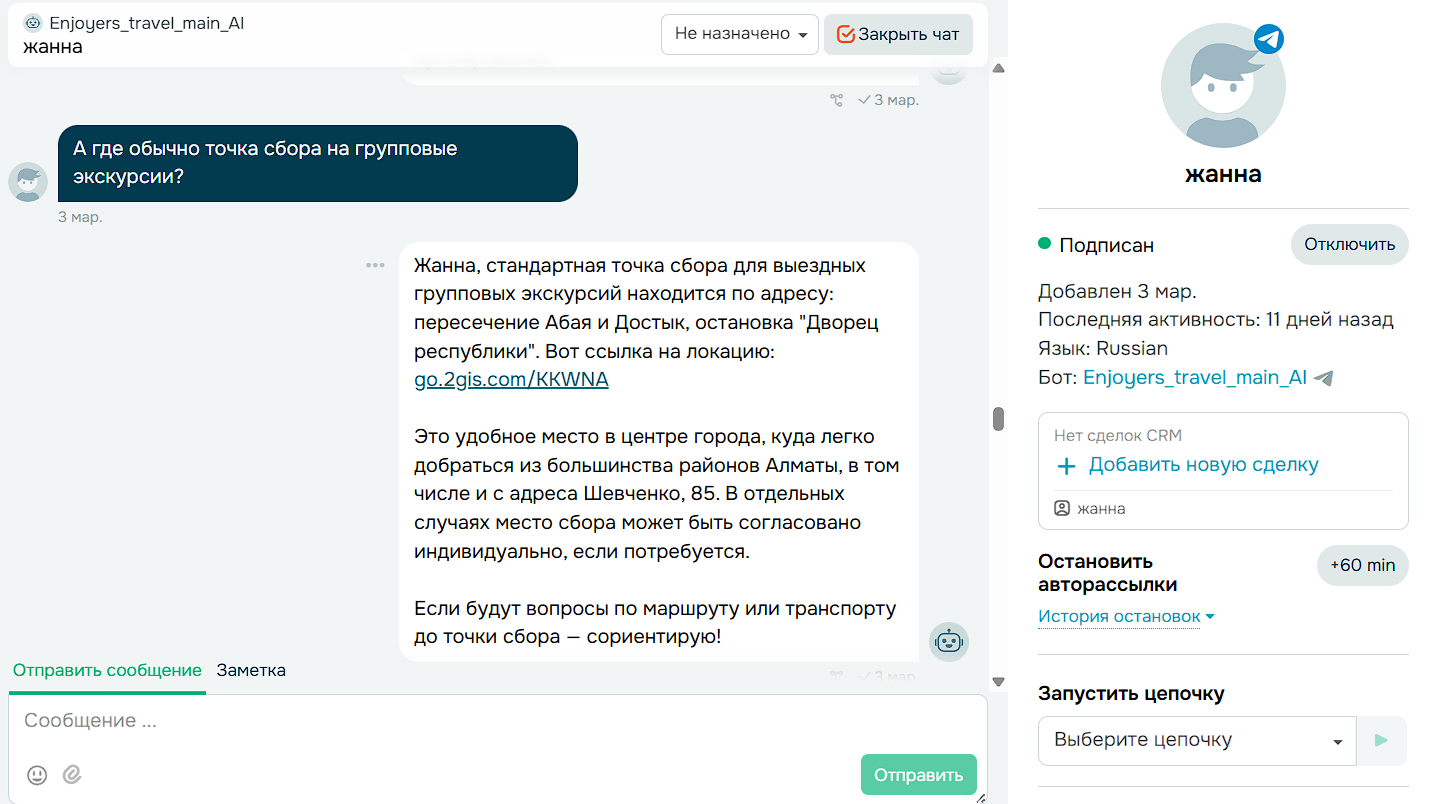Open the Не назначено assignment dropdown
Viewport: 1437px width, 804px height.
(x=739, y=34)
